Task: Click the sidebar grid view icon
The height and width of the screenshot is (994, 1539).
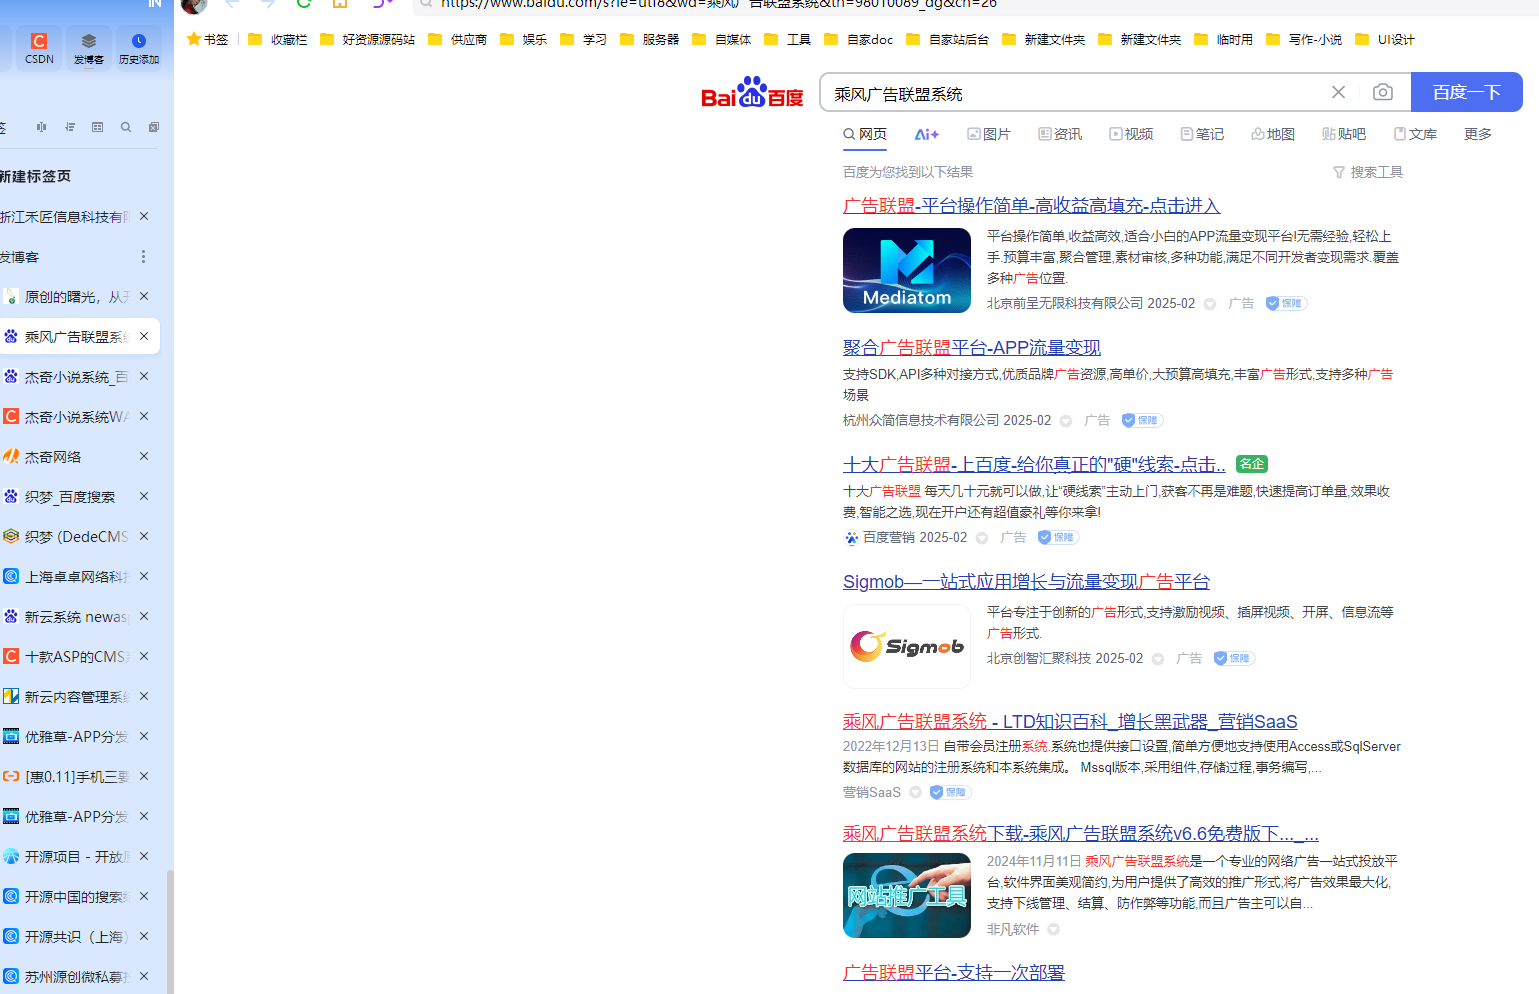Action: pos(97,127)
